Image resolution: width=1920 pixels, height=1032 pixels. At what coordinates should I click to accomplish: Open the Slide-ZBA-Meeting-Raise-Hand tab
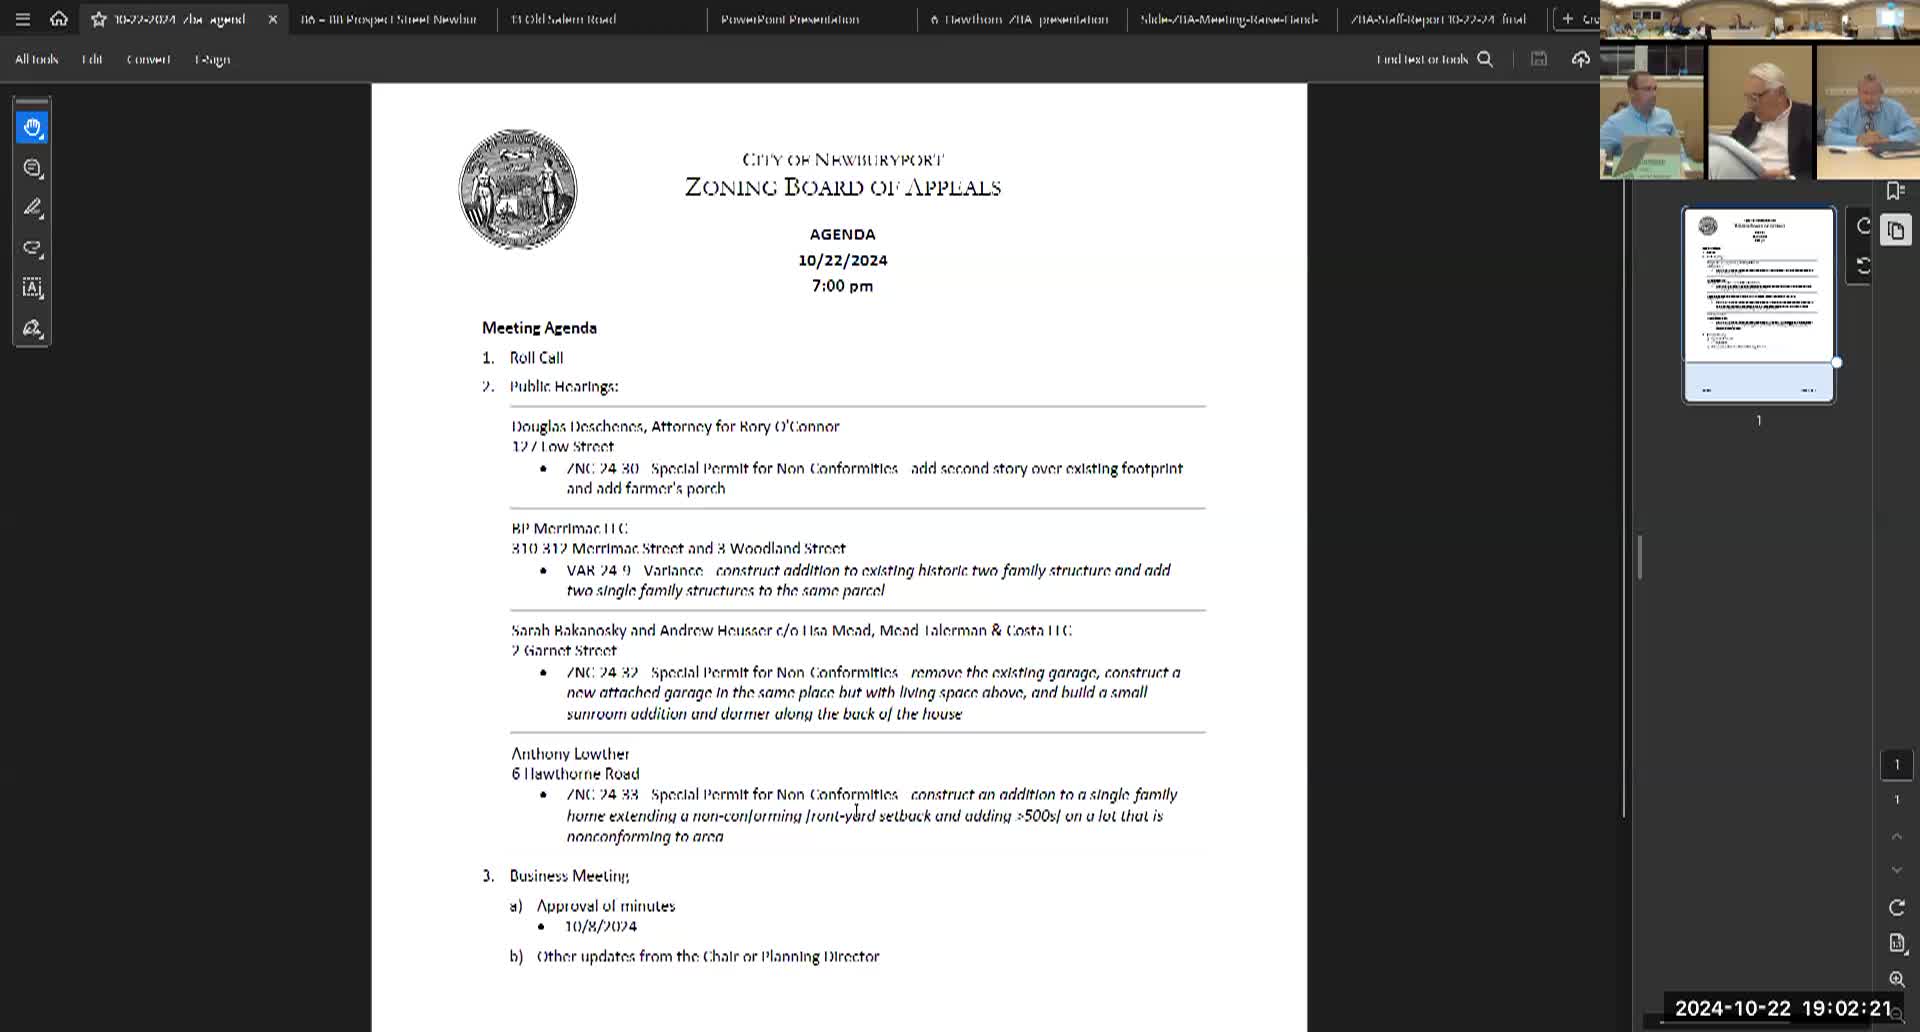pos(1229,19)
